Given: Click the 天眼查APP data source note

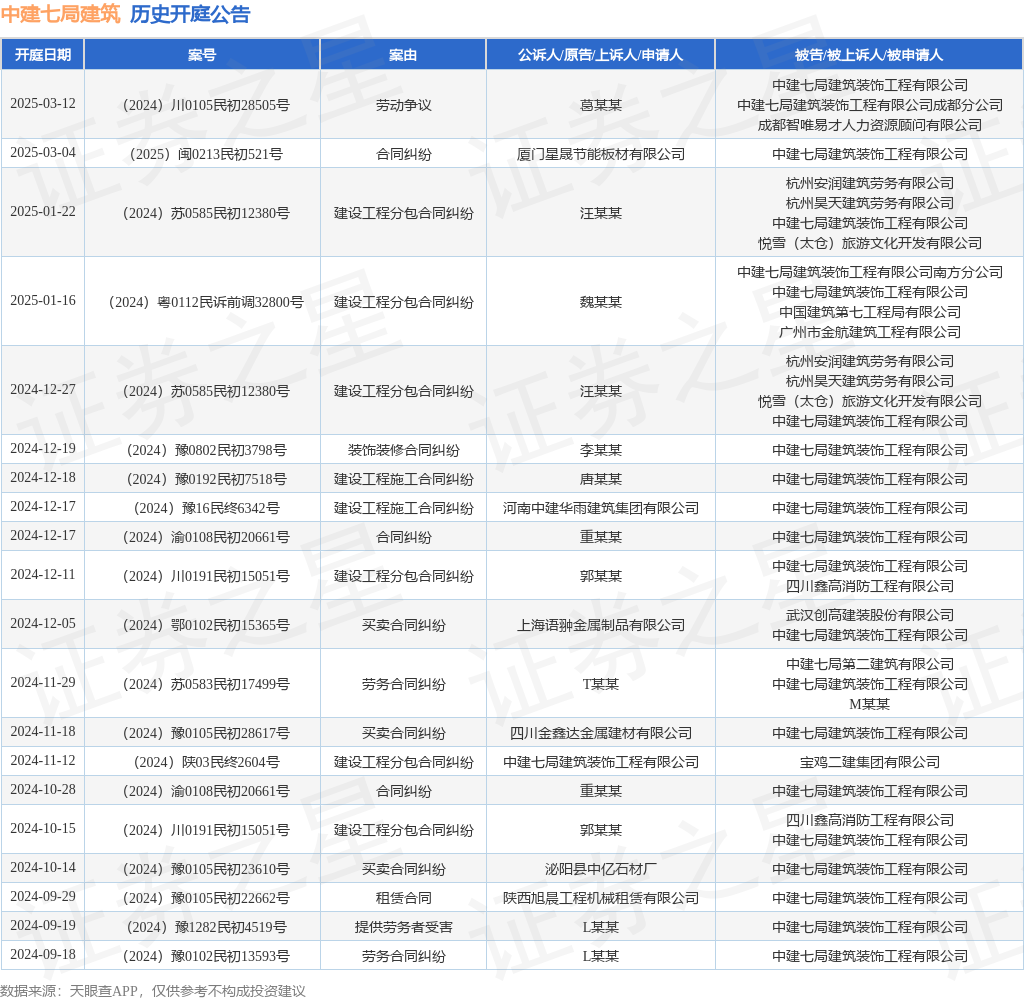Looking at the screenshot, I should (x=153, y=991).
